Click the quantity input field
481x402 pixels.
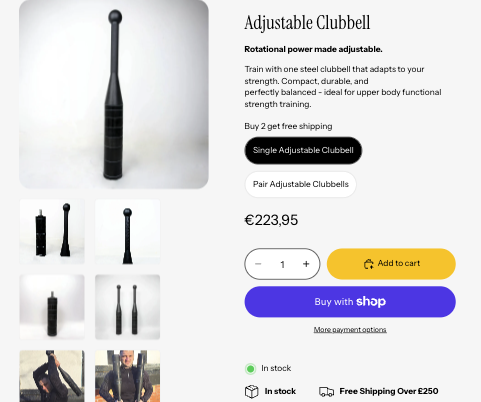(x=282, y=264)
